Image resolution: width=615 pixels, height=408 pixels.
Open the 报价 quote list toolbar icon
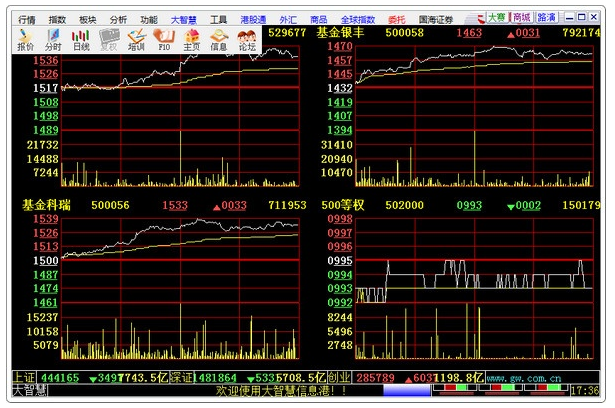[25, 40]
